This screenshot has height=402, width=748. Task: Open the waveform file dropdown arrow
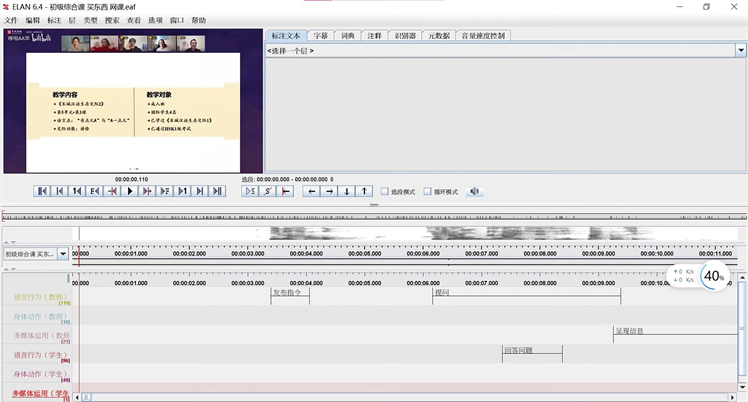(x=64, y=254)
